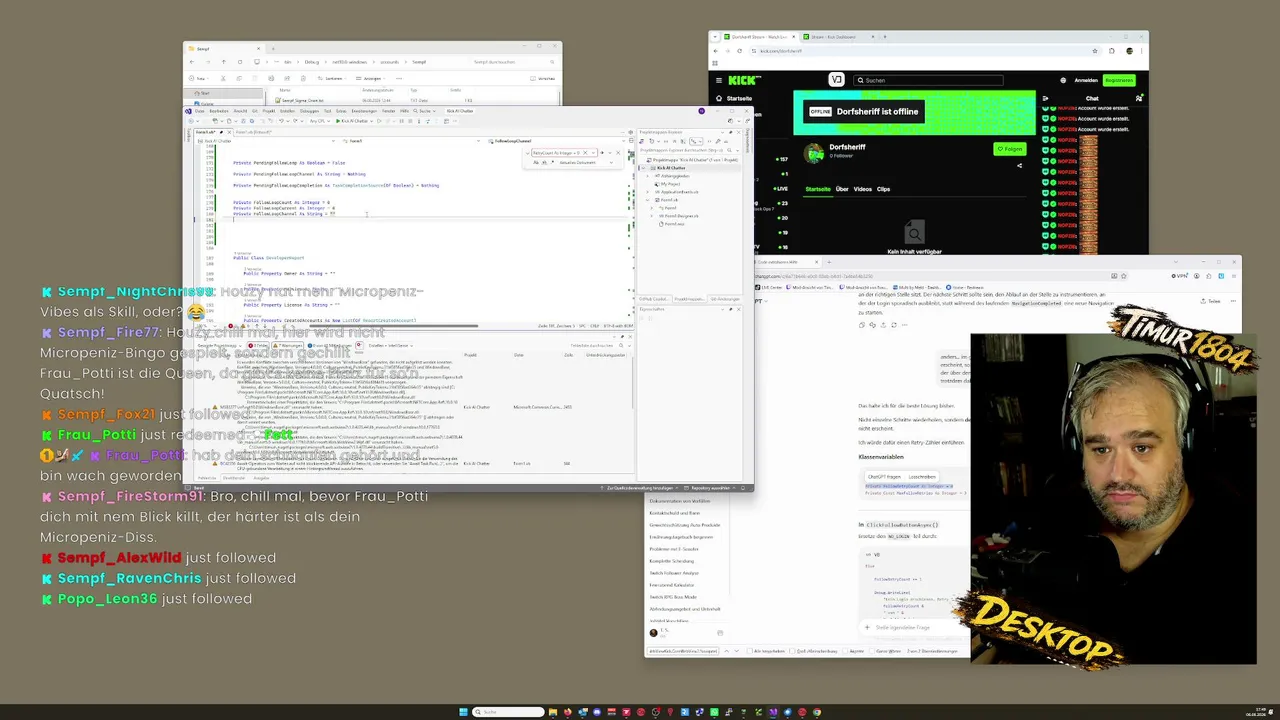Click the Windows Start button on taskbar

point(463,712)
